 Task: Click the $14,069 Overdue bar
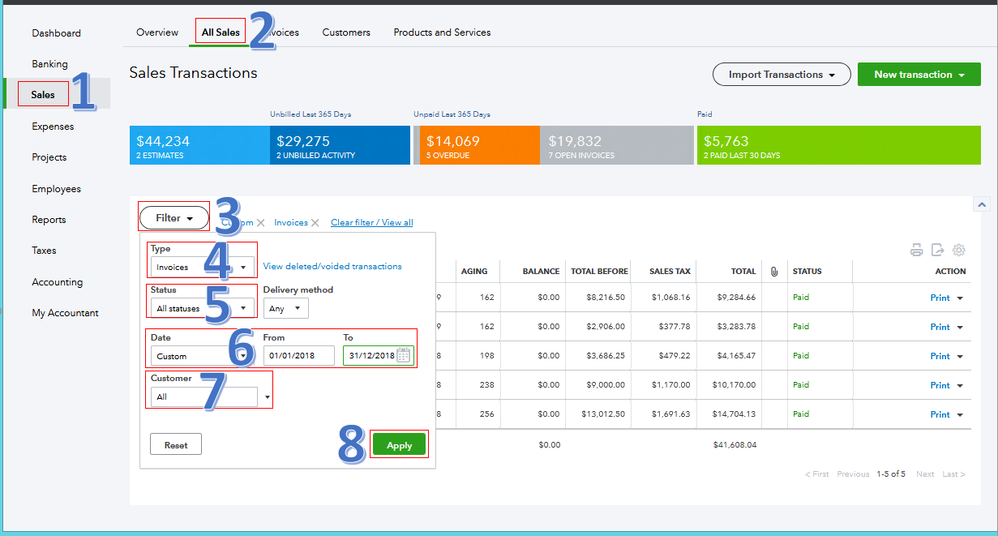(480, 145)
